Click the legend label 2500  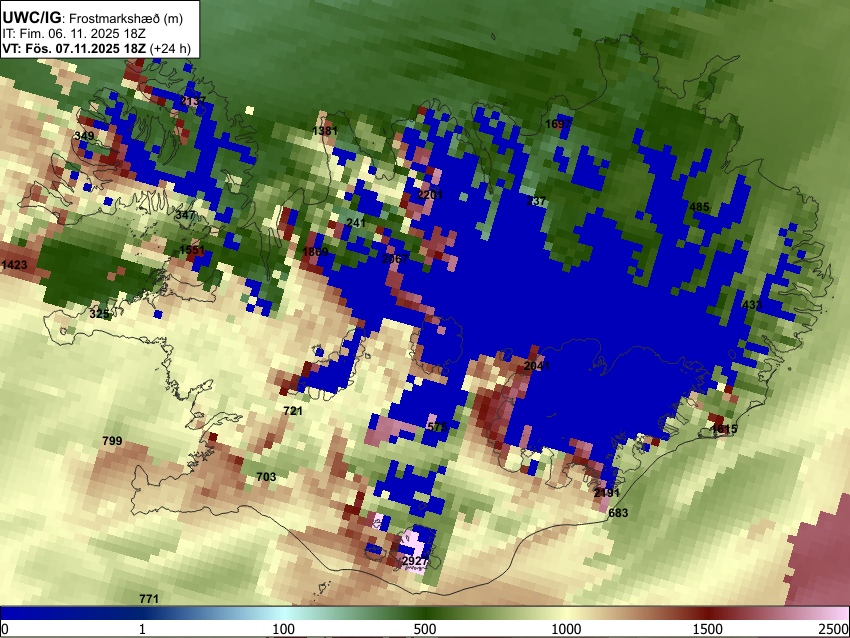pyautogui.click(x=835, y=629)
